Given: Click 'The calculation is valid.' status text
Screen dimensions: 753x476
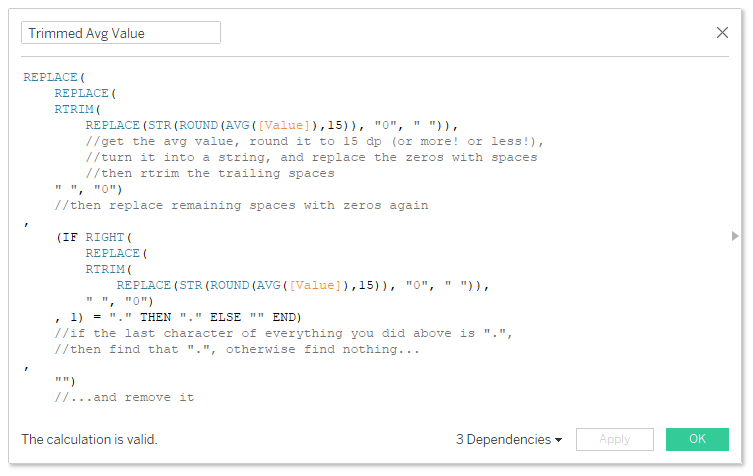Looking at the screenshot, I should point(89,439).
